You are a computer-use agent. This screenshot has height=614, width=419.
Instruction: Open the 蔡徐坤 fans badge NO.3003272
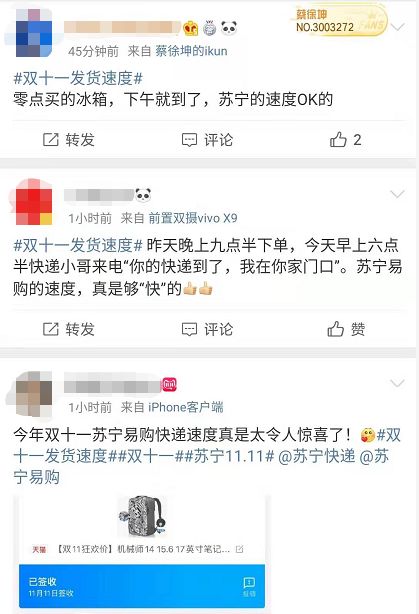pos(339,21)
